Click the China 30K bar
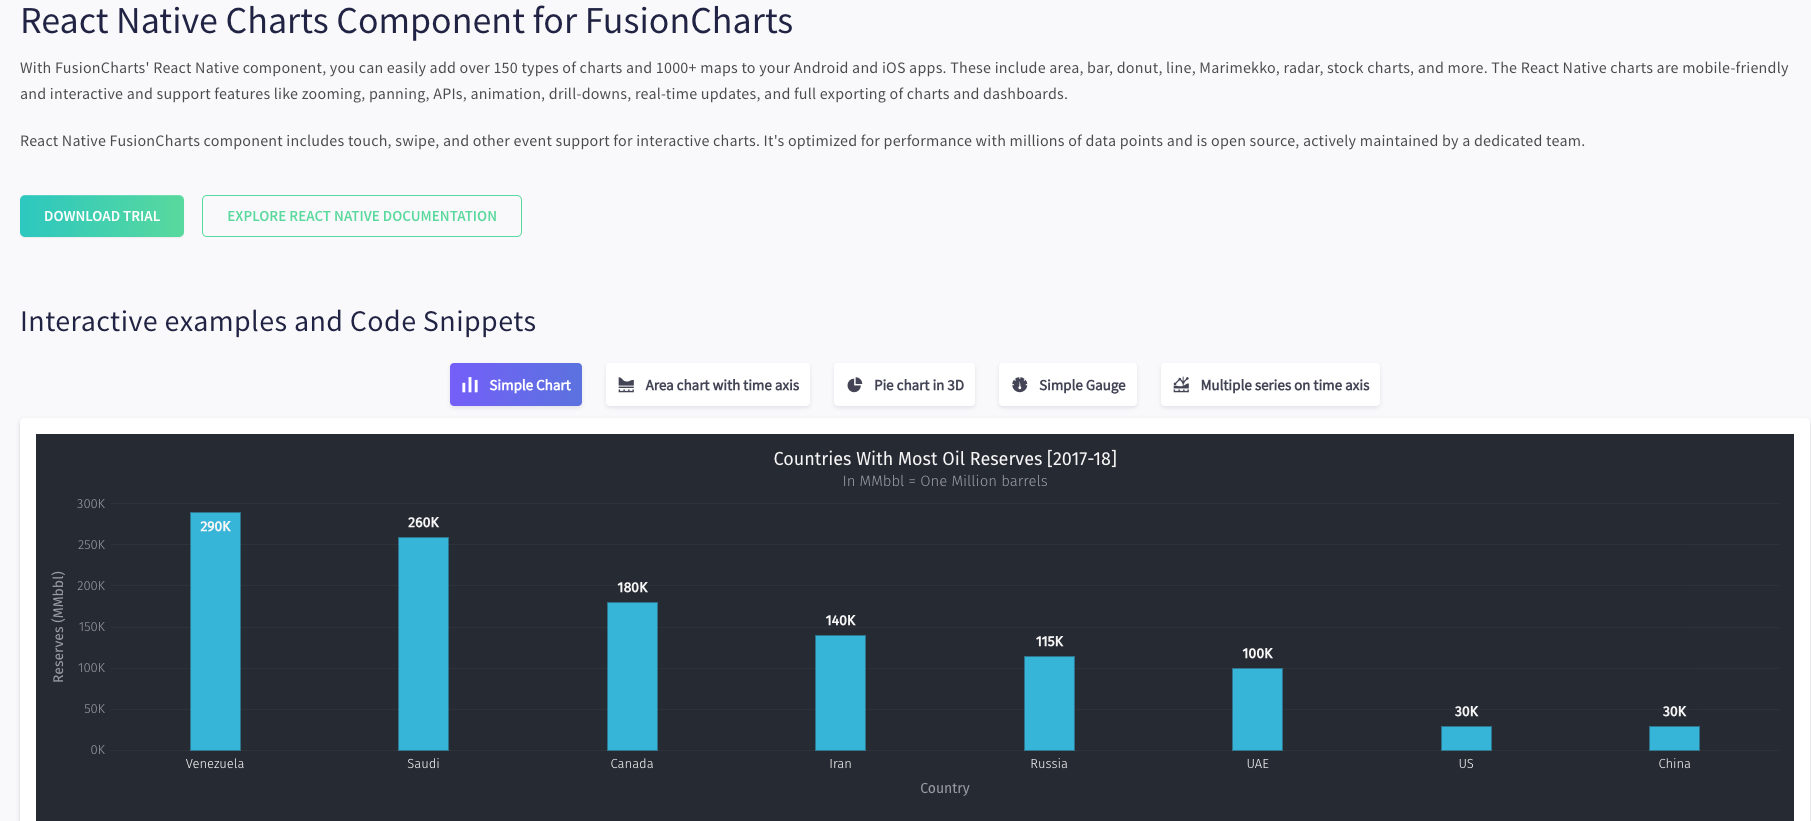This screenshot has width=1811, height=821. [x=1674, y=738]
